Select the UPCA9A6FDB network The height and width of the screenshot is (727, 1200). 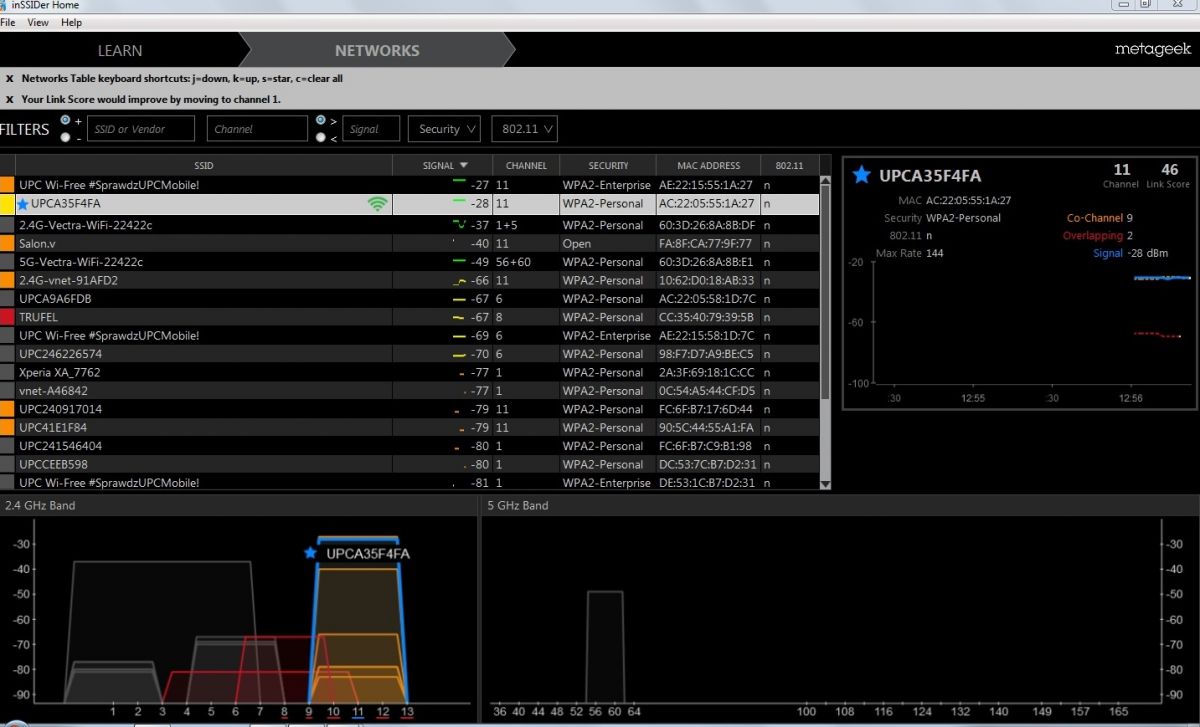409,298
